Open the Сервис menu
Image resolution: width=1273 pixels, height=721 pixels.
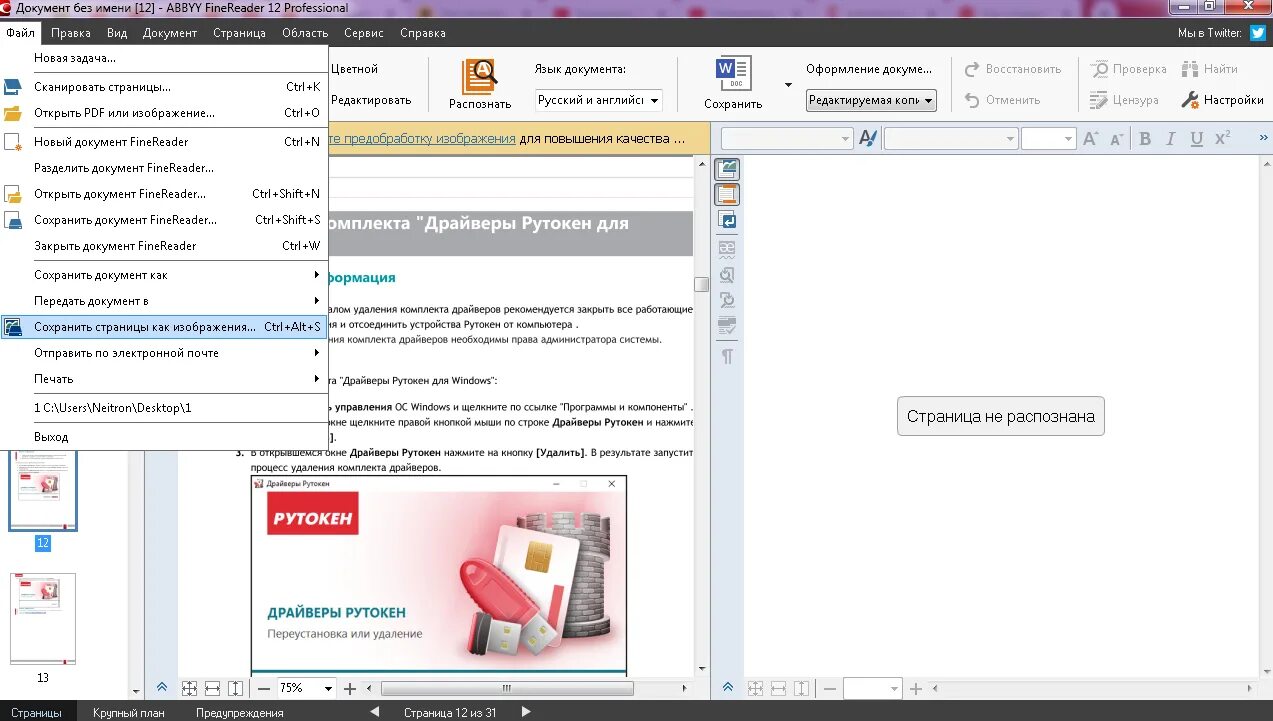tap(364, 33)
